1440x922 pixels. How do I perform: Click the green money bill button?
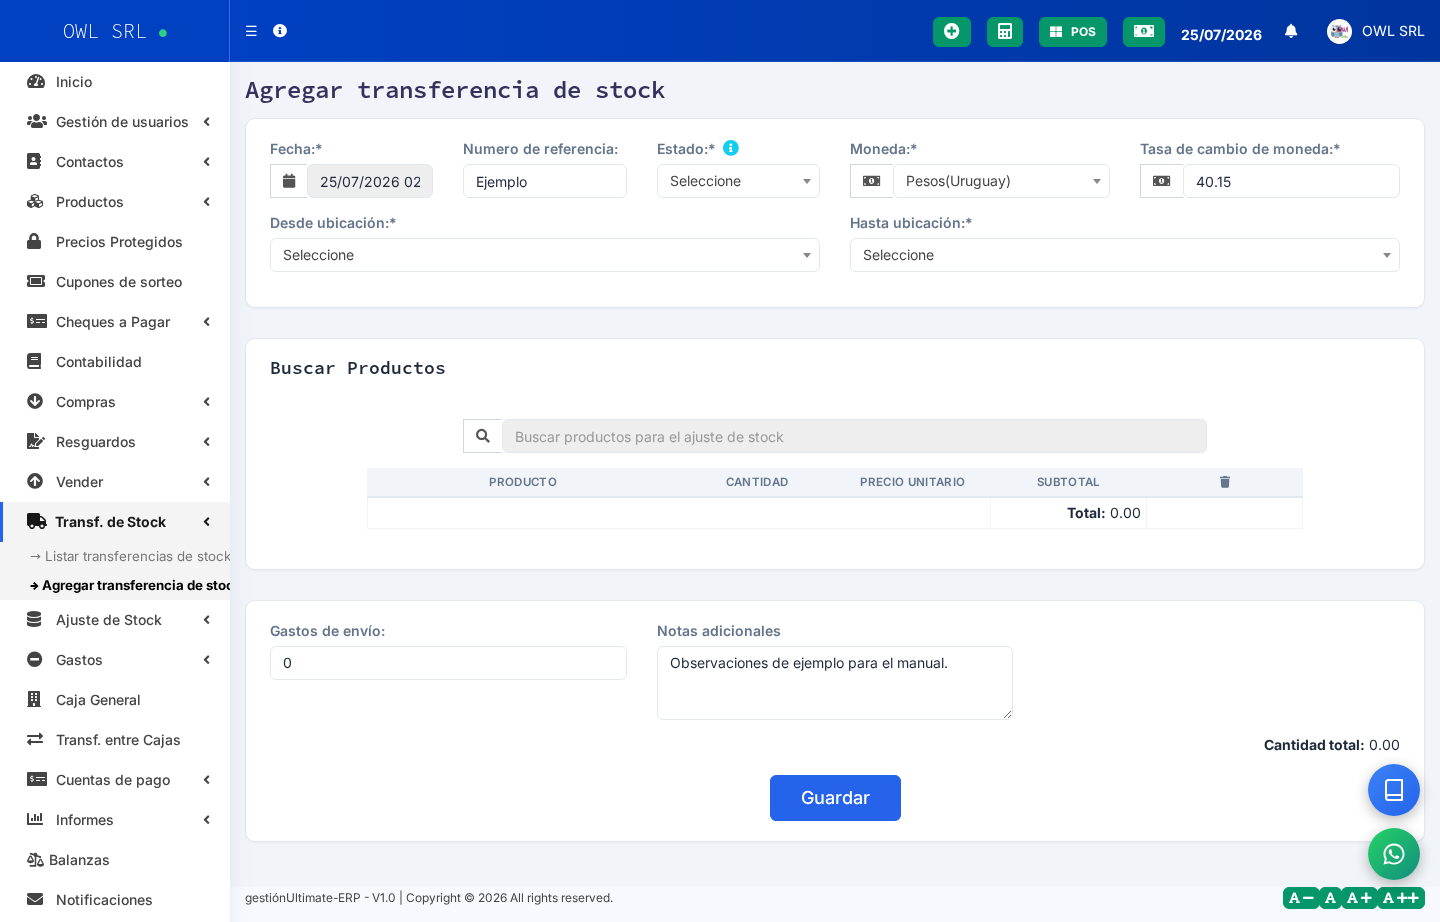1144,32
